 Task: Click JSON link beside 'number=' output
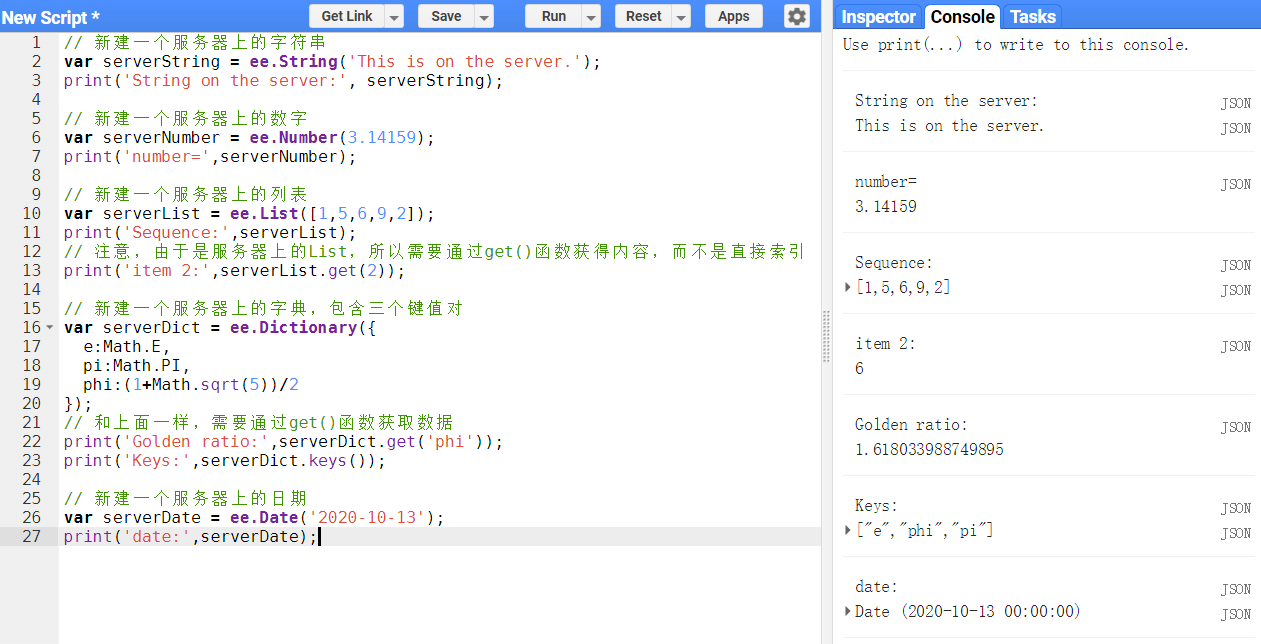click(x=1235, y=184)
